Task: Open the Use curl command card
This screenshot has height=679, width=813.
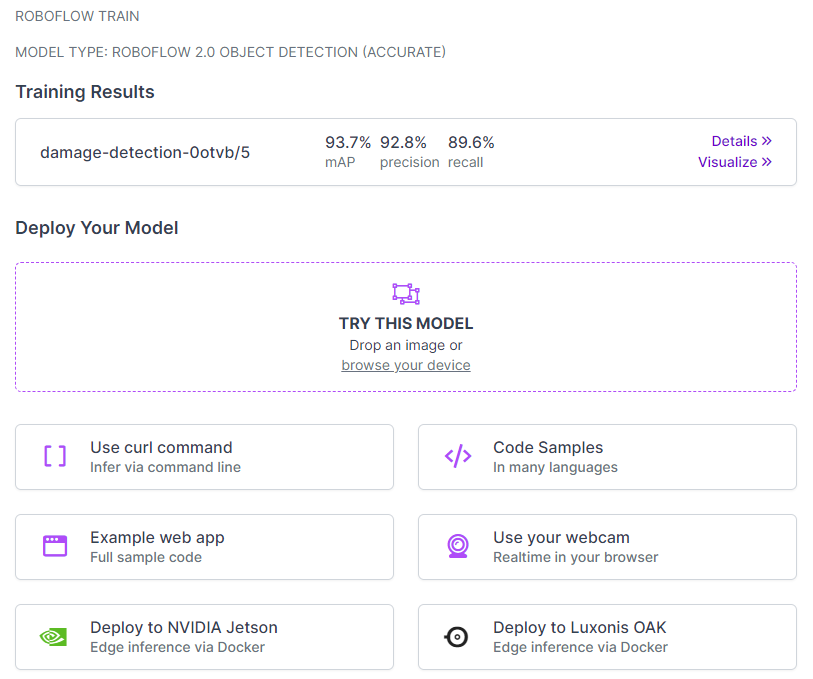Action: pyautogui.click(x=204, y=457)
